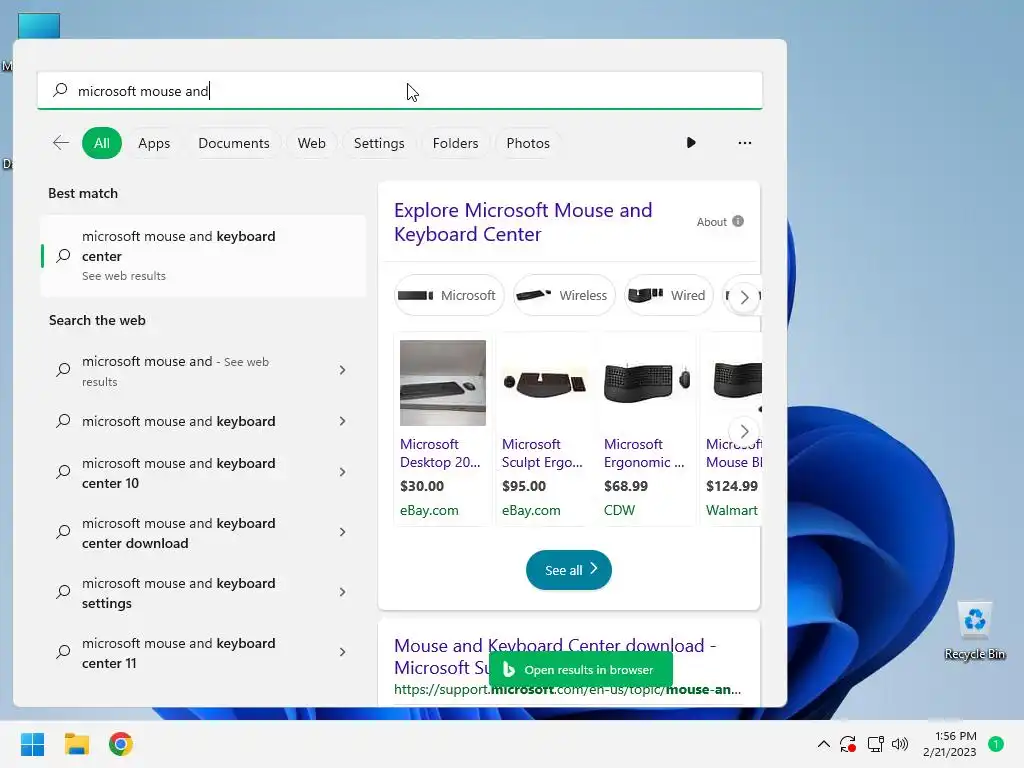1024x768 pixels.
Task: Click the search text input field
Action: click(400, 91)
